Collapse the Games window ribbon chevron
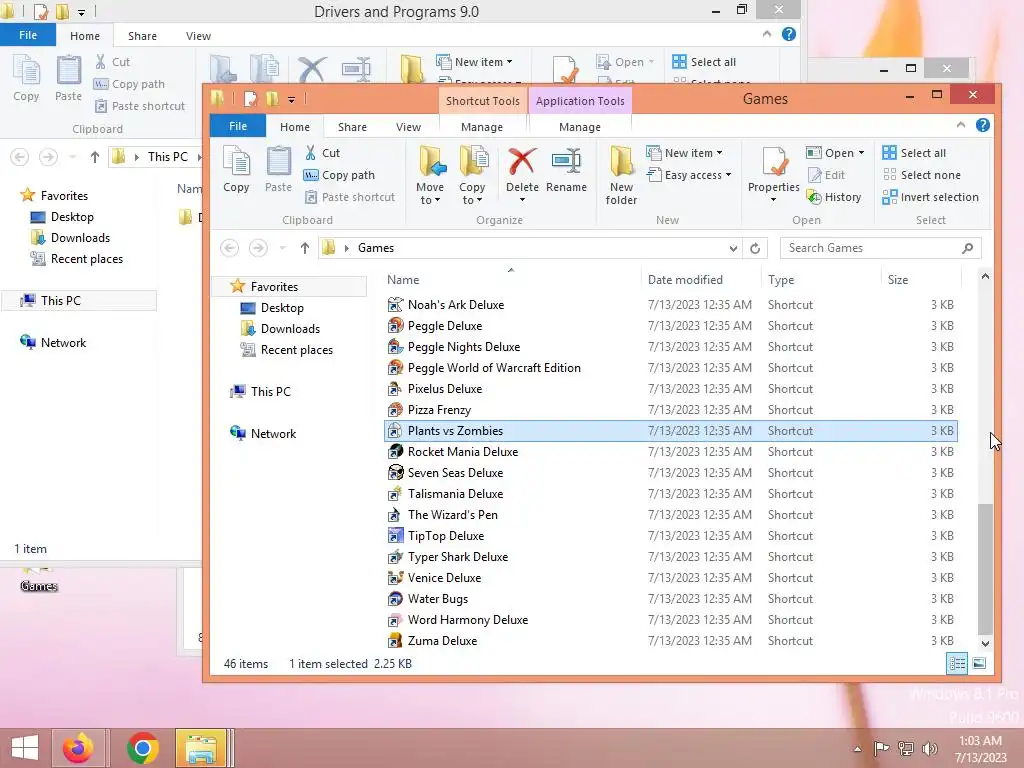1024x768 pixels. point(961,125)
